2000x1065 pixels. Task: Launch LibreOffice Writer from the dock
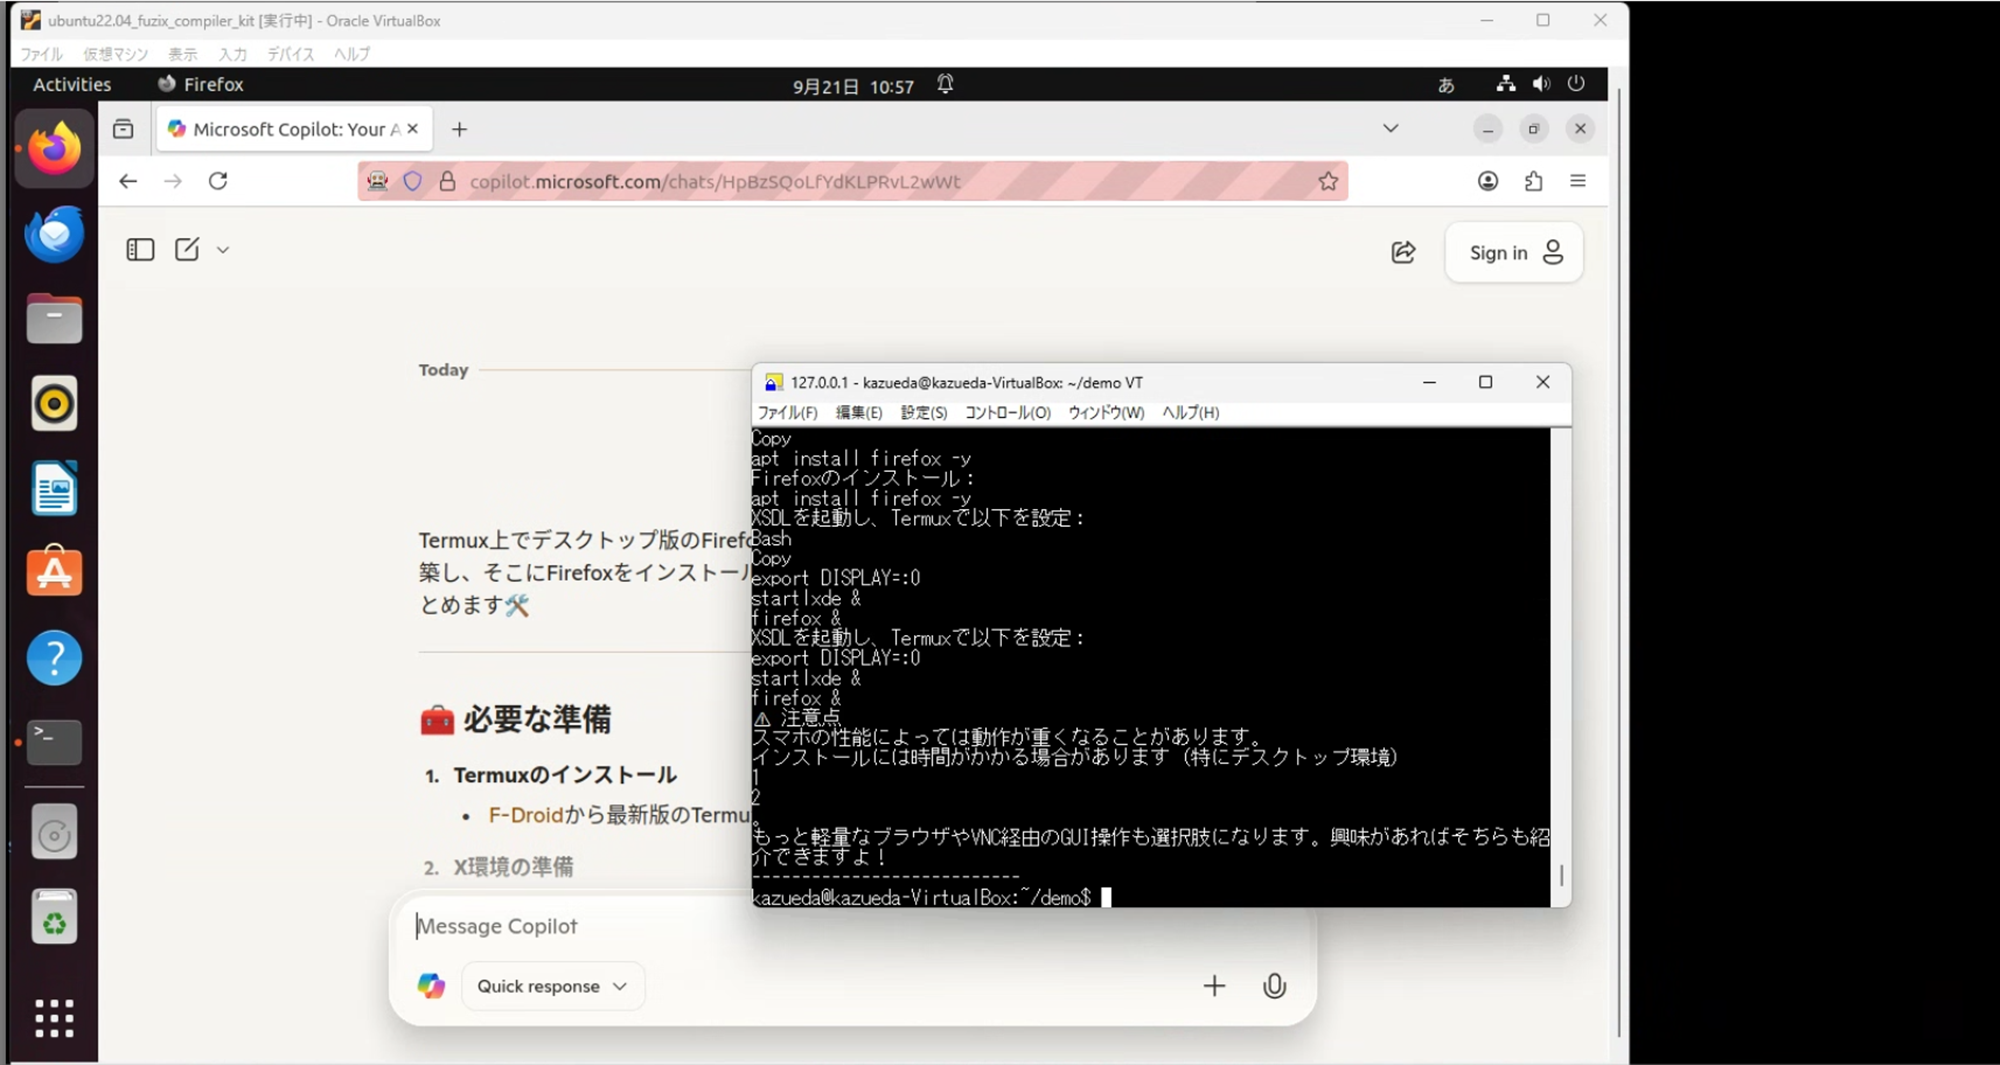(54, 488)
